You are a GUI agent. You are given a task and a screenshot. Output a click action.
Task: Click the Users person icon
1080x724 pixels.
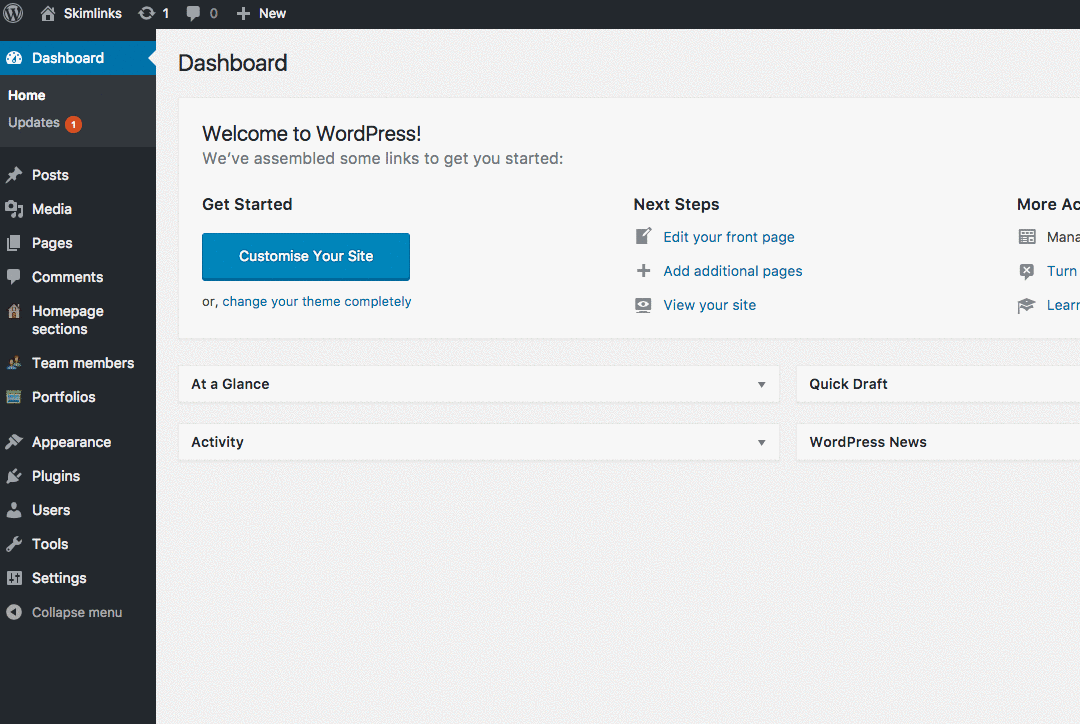(14, 510)
